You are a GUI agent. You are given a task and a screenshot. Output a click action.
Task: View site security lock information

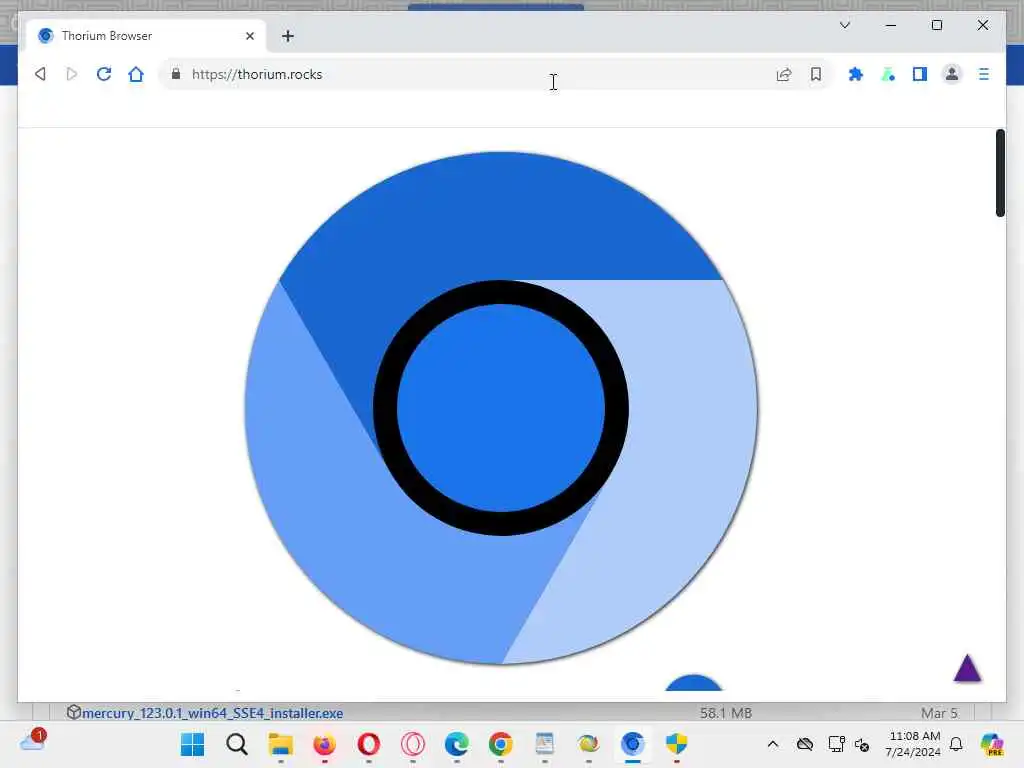tap(176, 74)
